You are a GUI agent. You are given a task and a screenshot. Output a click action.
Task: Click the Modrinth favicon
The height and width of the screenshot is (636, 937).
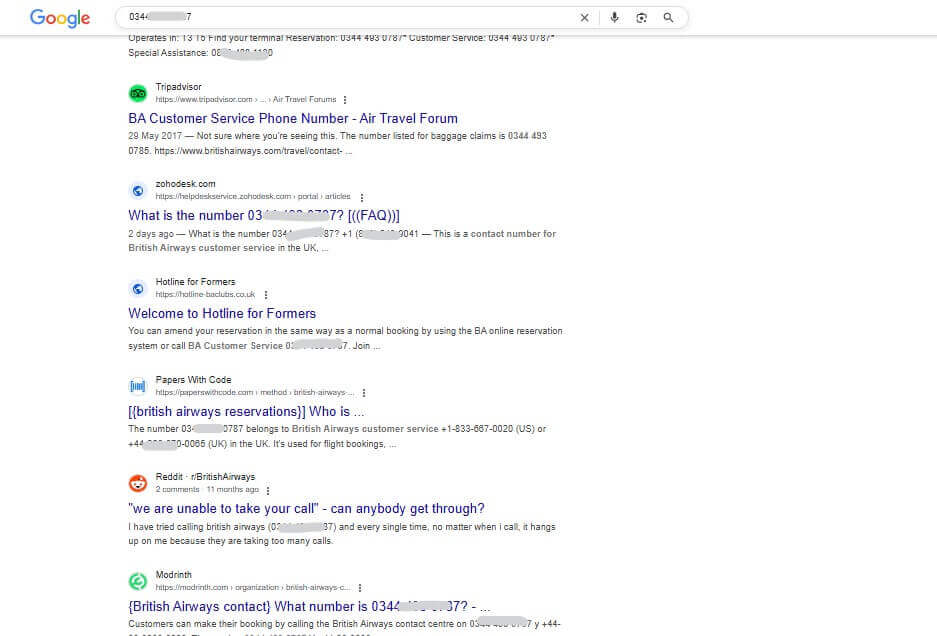(138, 581)
